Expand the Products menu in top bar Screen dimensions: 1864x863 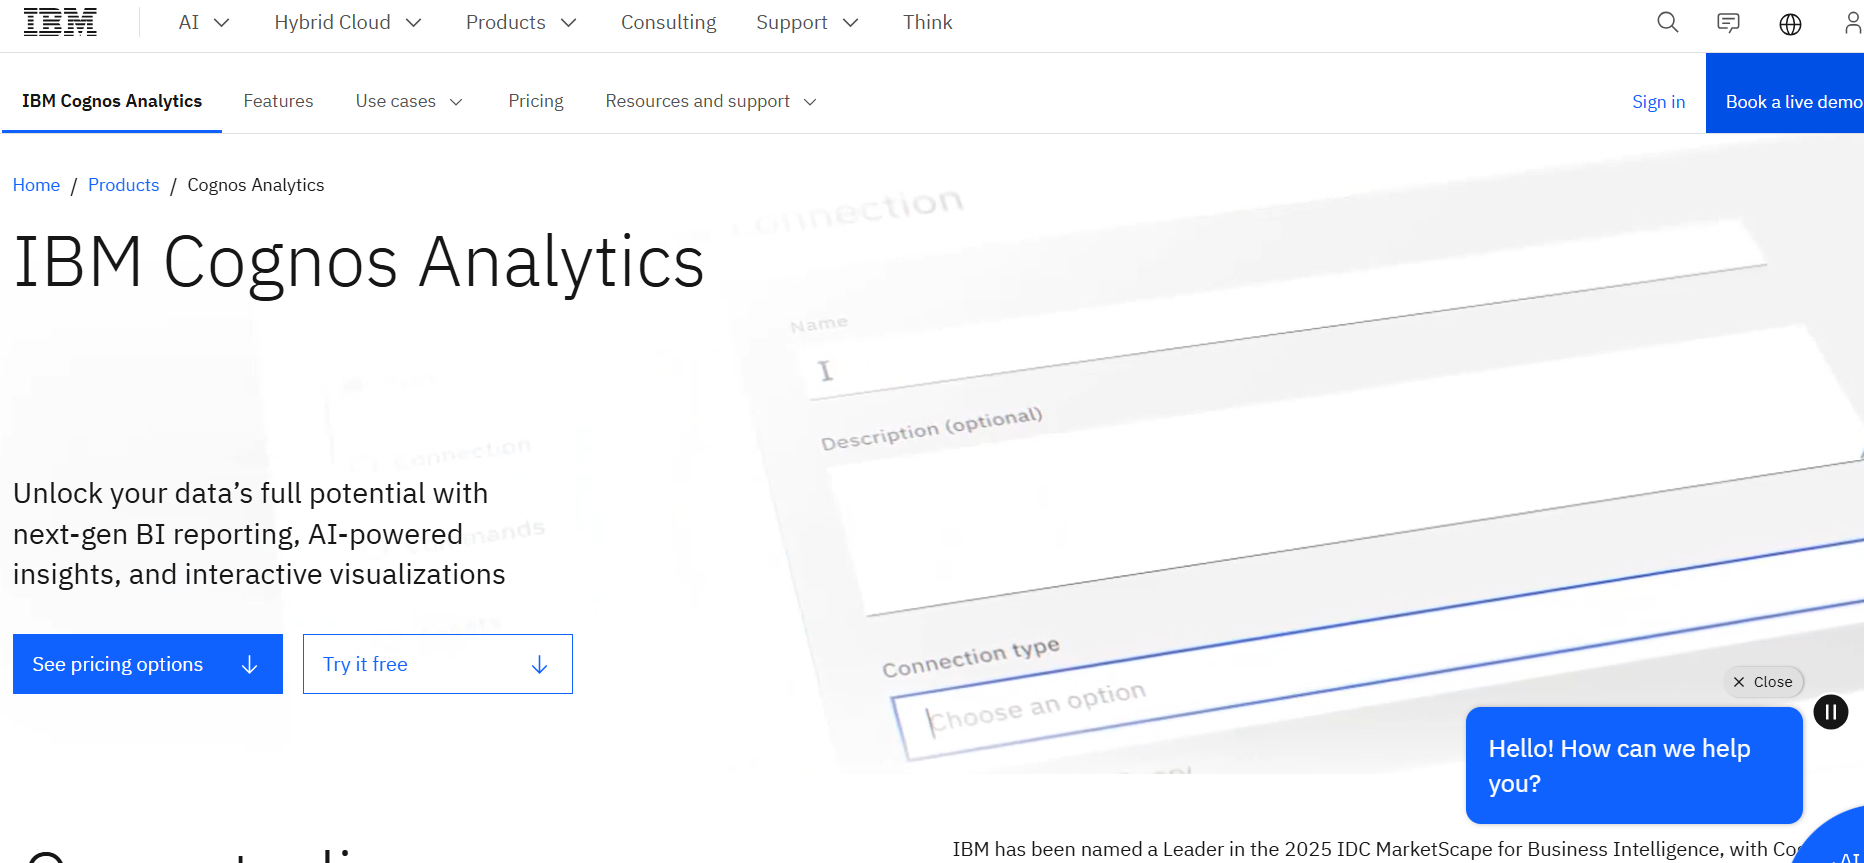521,22
